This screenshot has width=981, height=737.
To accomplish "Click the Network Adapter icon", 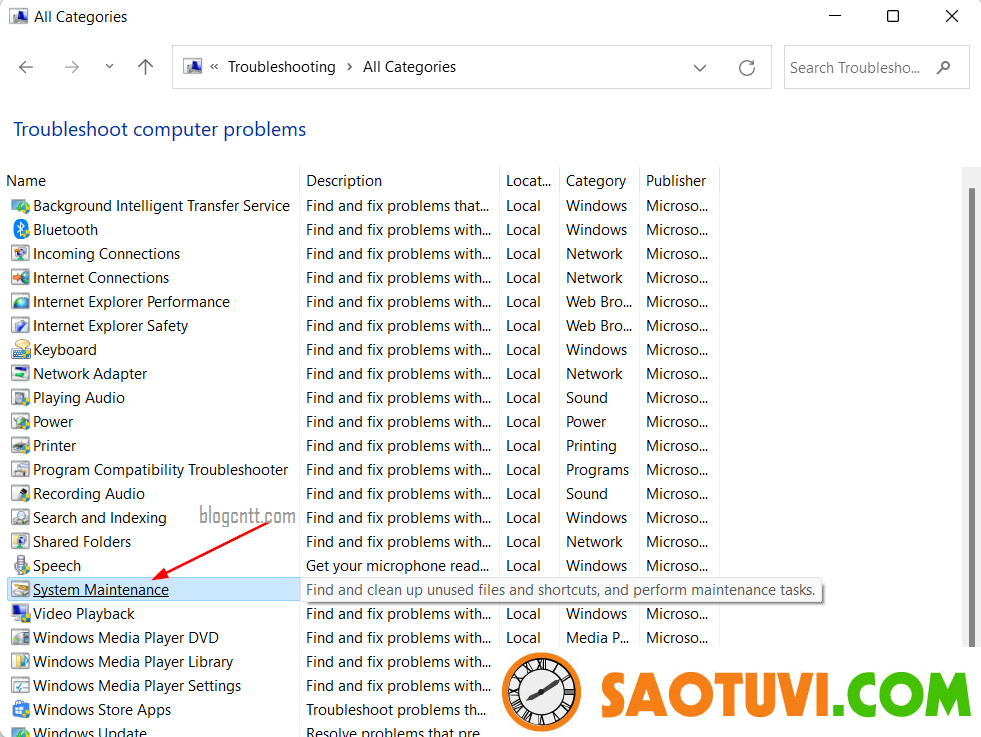I will tap(21, 374).
